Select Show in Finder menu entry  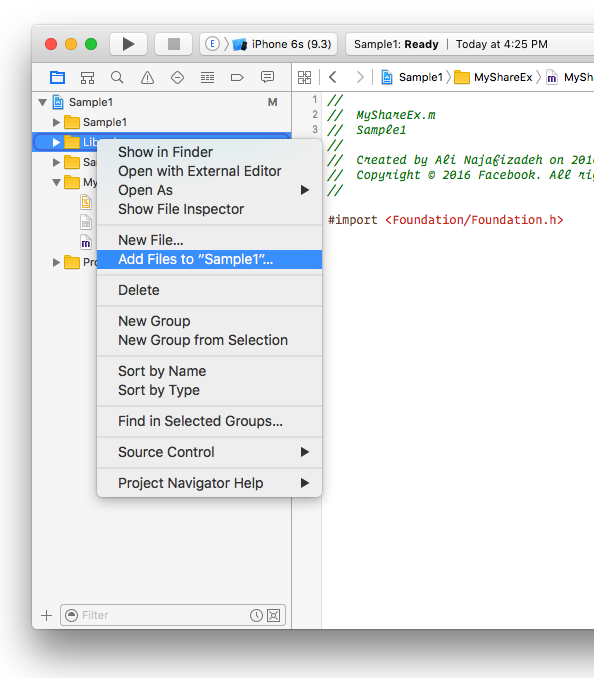[x=166, y=152]
